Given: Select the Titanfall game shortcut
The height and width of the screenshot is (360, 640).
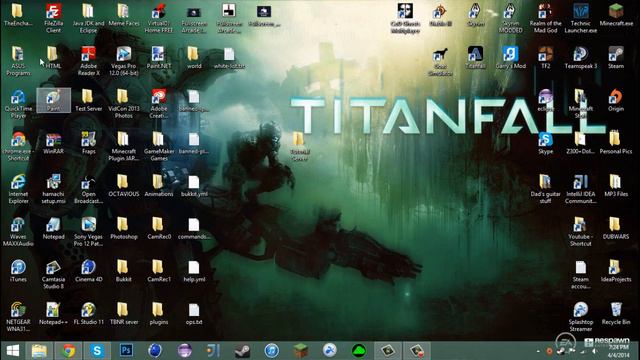Looking at the screenshot, I should tap(476, 58).
